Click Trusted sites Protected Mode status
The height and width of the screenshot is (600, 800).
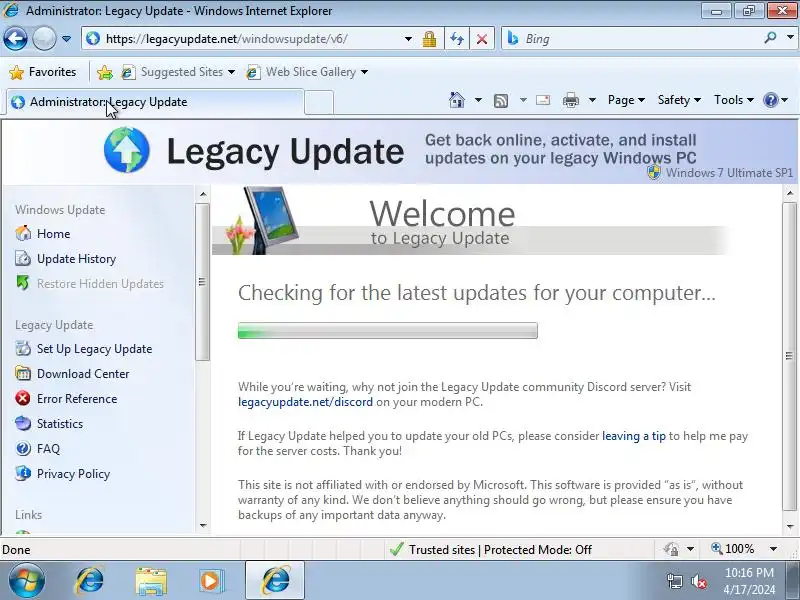click(490, 549)
